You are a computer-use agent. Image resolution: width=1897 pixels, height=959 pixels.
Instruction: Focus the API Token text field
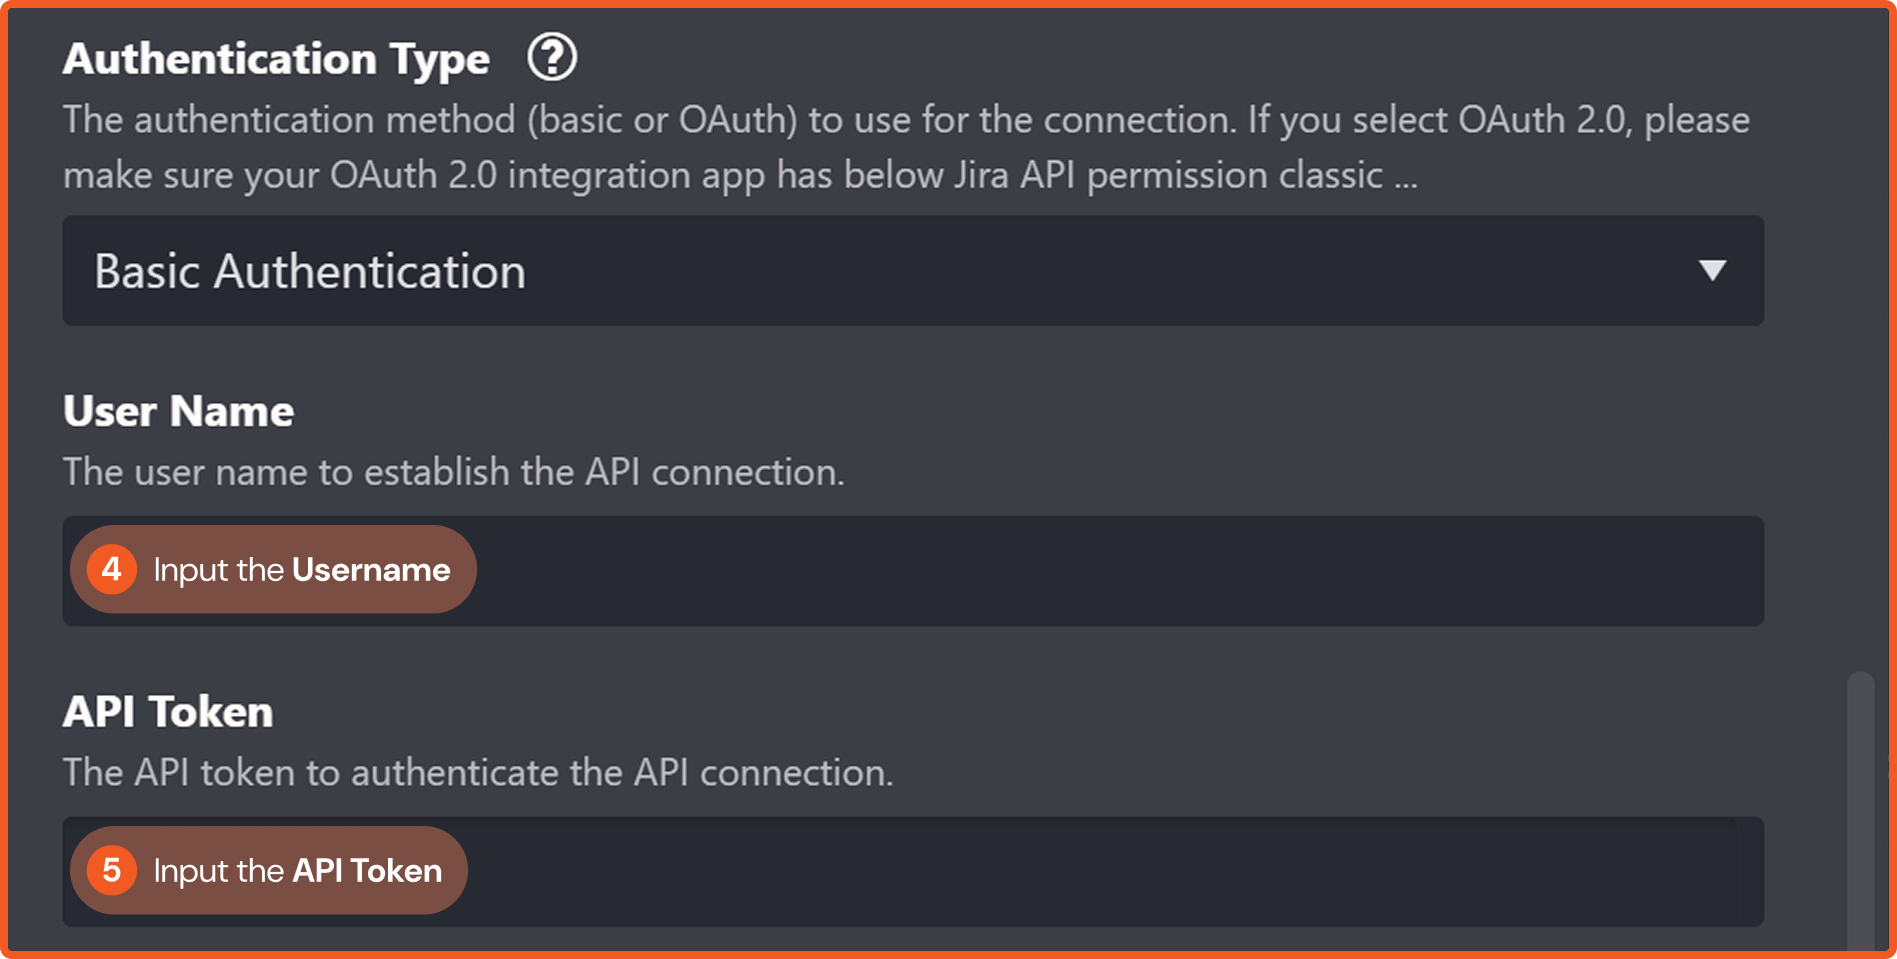pos(1100,871)
